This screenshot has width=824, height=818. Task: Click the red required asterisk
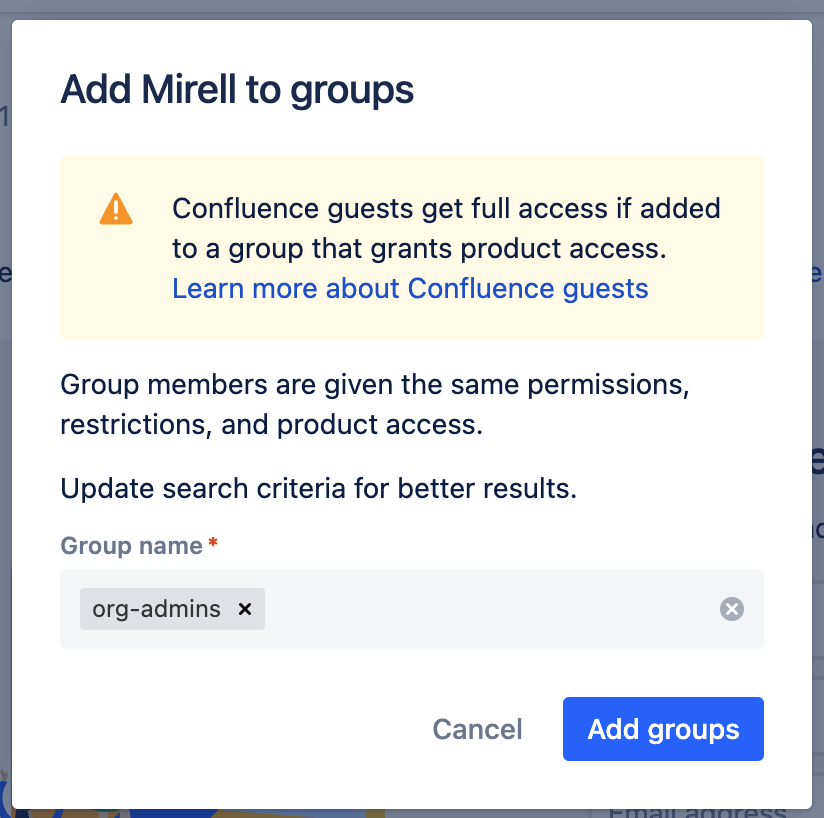(213, 542)
